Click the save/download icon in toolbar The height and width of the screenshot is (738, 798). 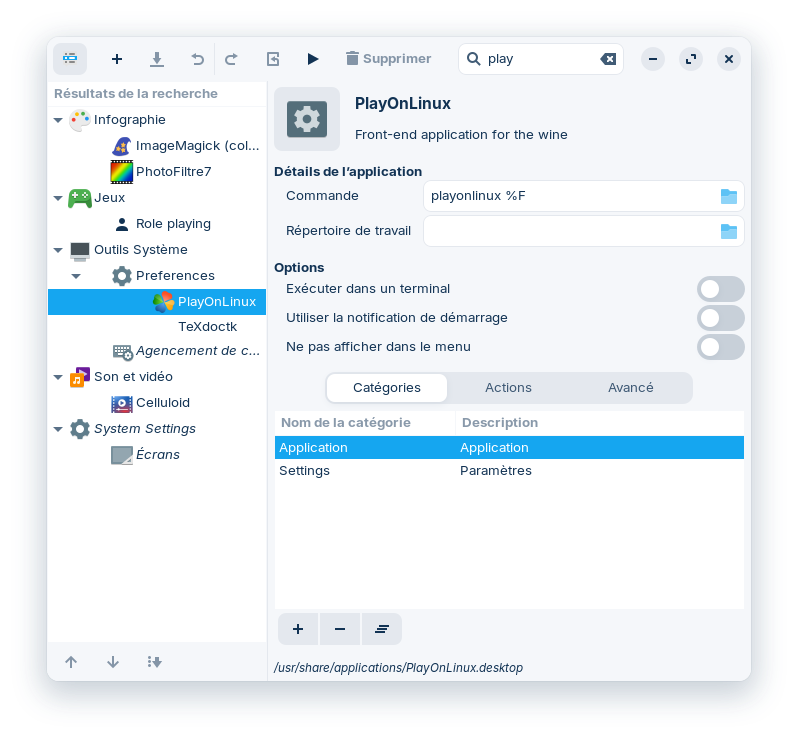point(157,59)
